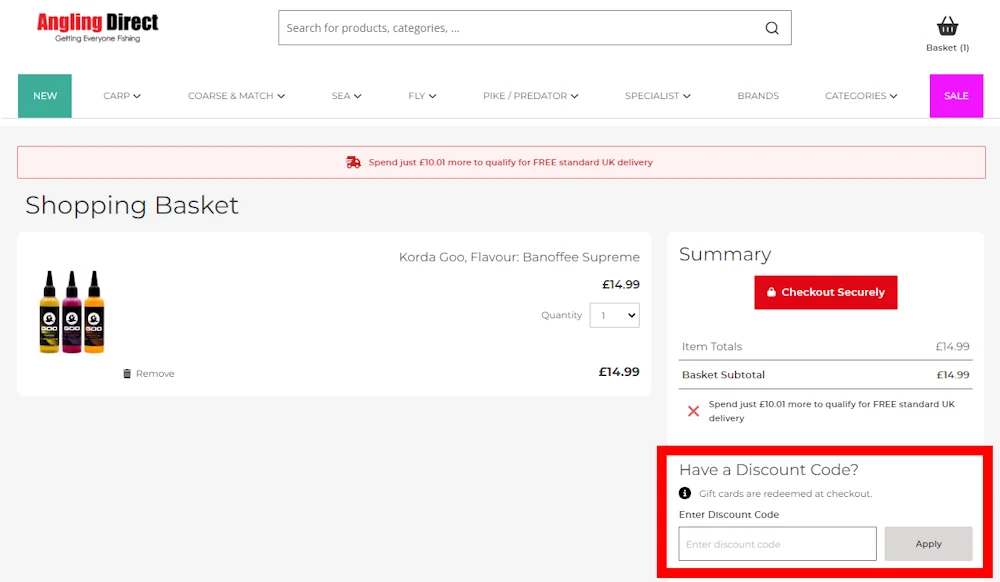Open the BRANDS menu item
1000x582 pixels.
(x=758, y=96)
